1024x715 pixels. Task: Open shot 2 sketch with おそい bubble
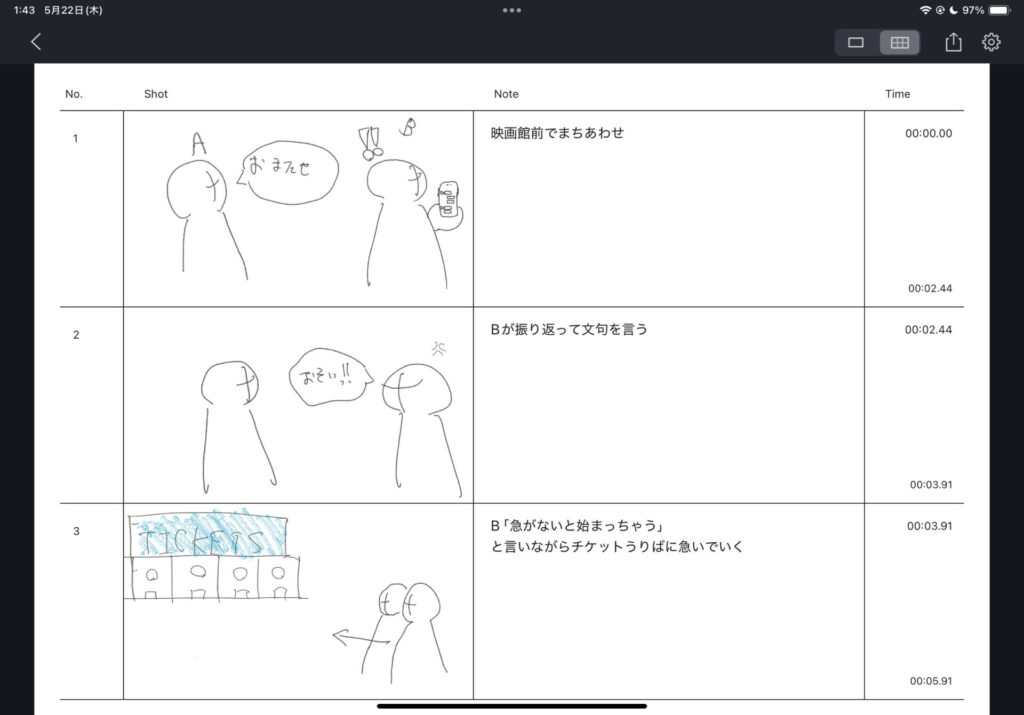point(298,405)
